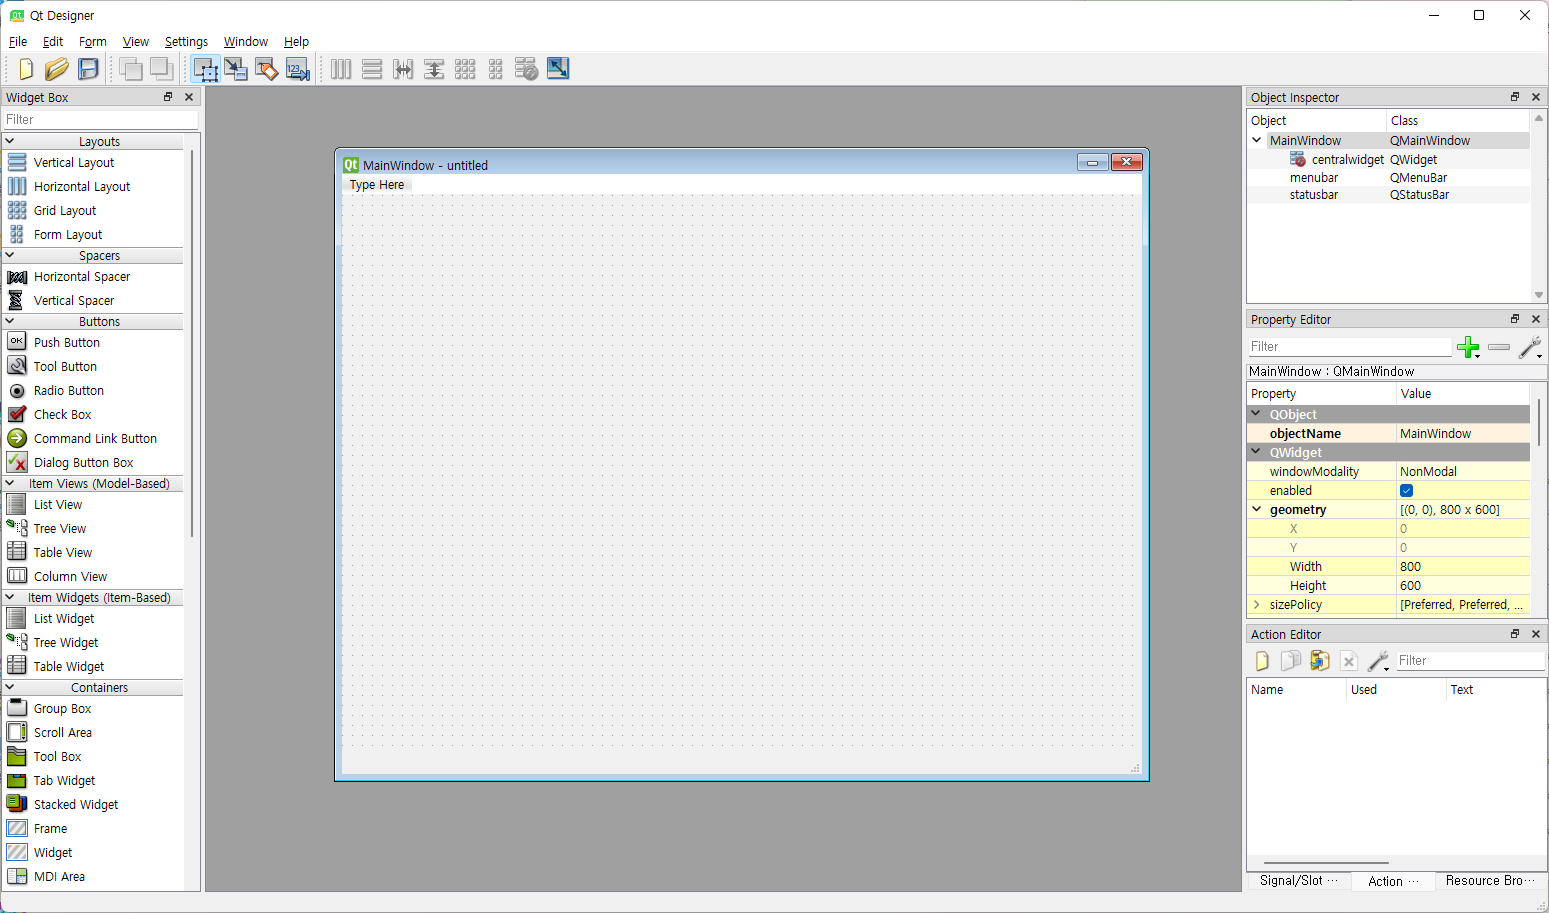Select Tab Widget in Containers list
The width and height of the screenshot is (1549, 913).
[65, 780]
